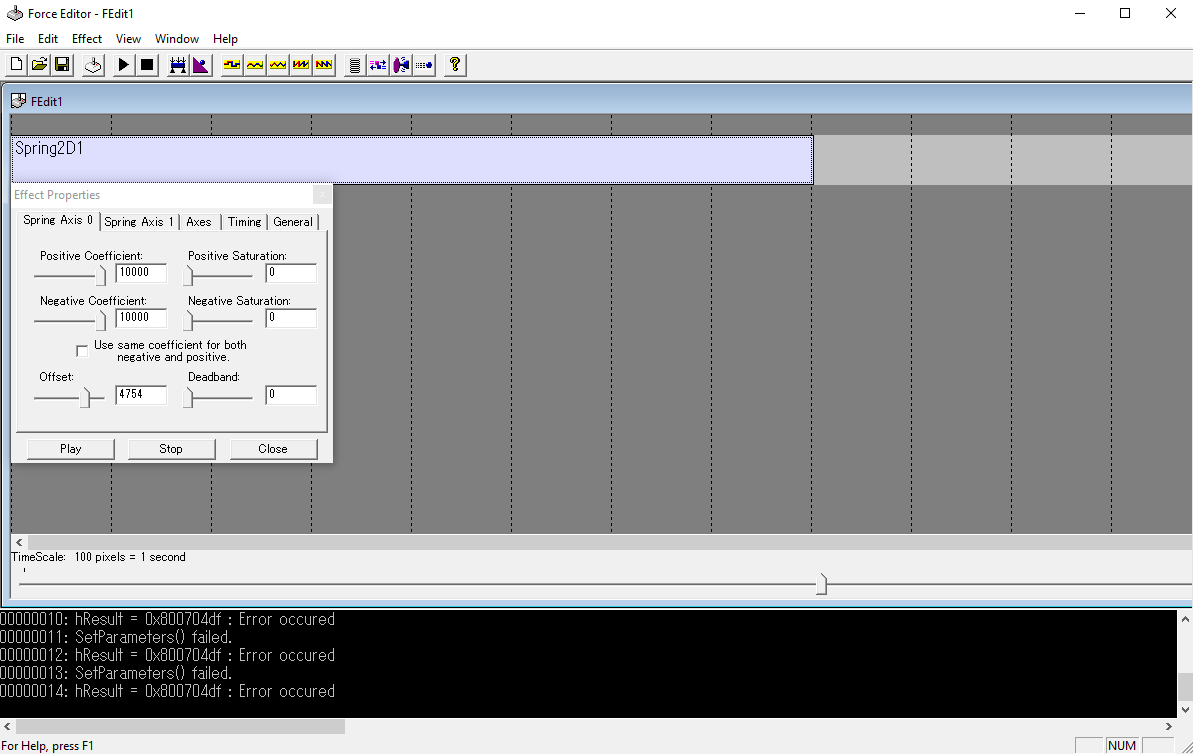Open the Effect menu

click(x=87, y=39)
